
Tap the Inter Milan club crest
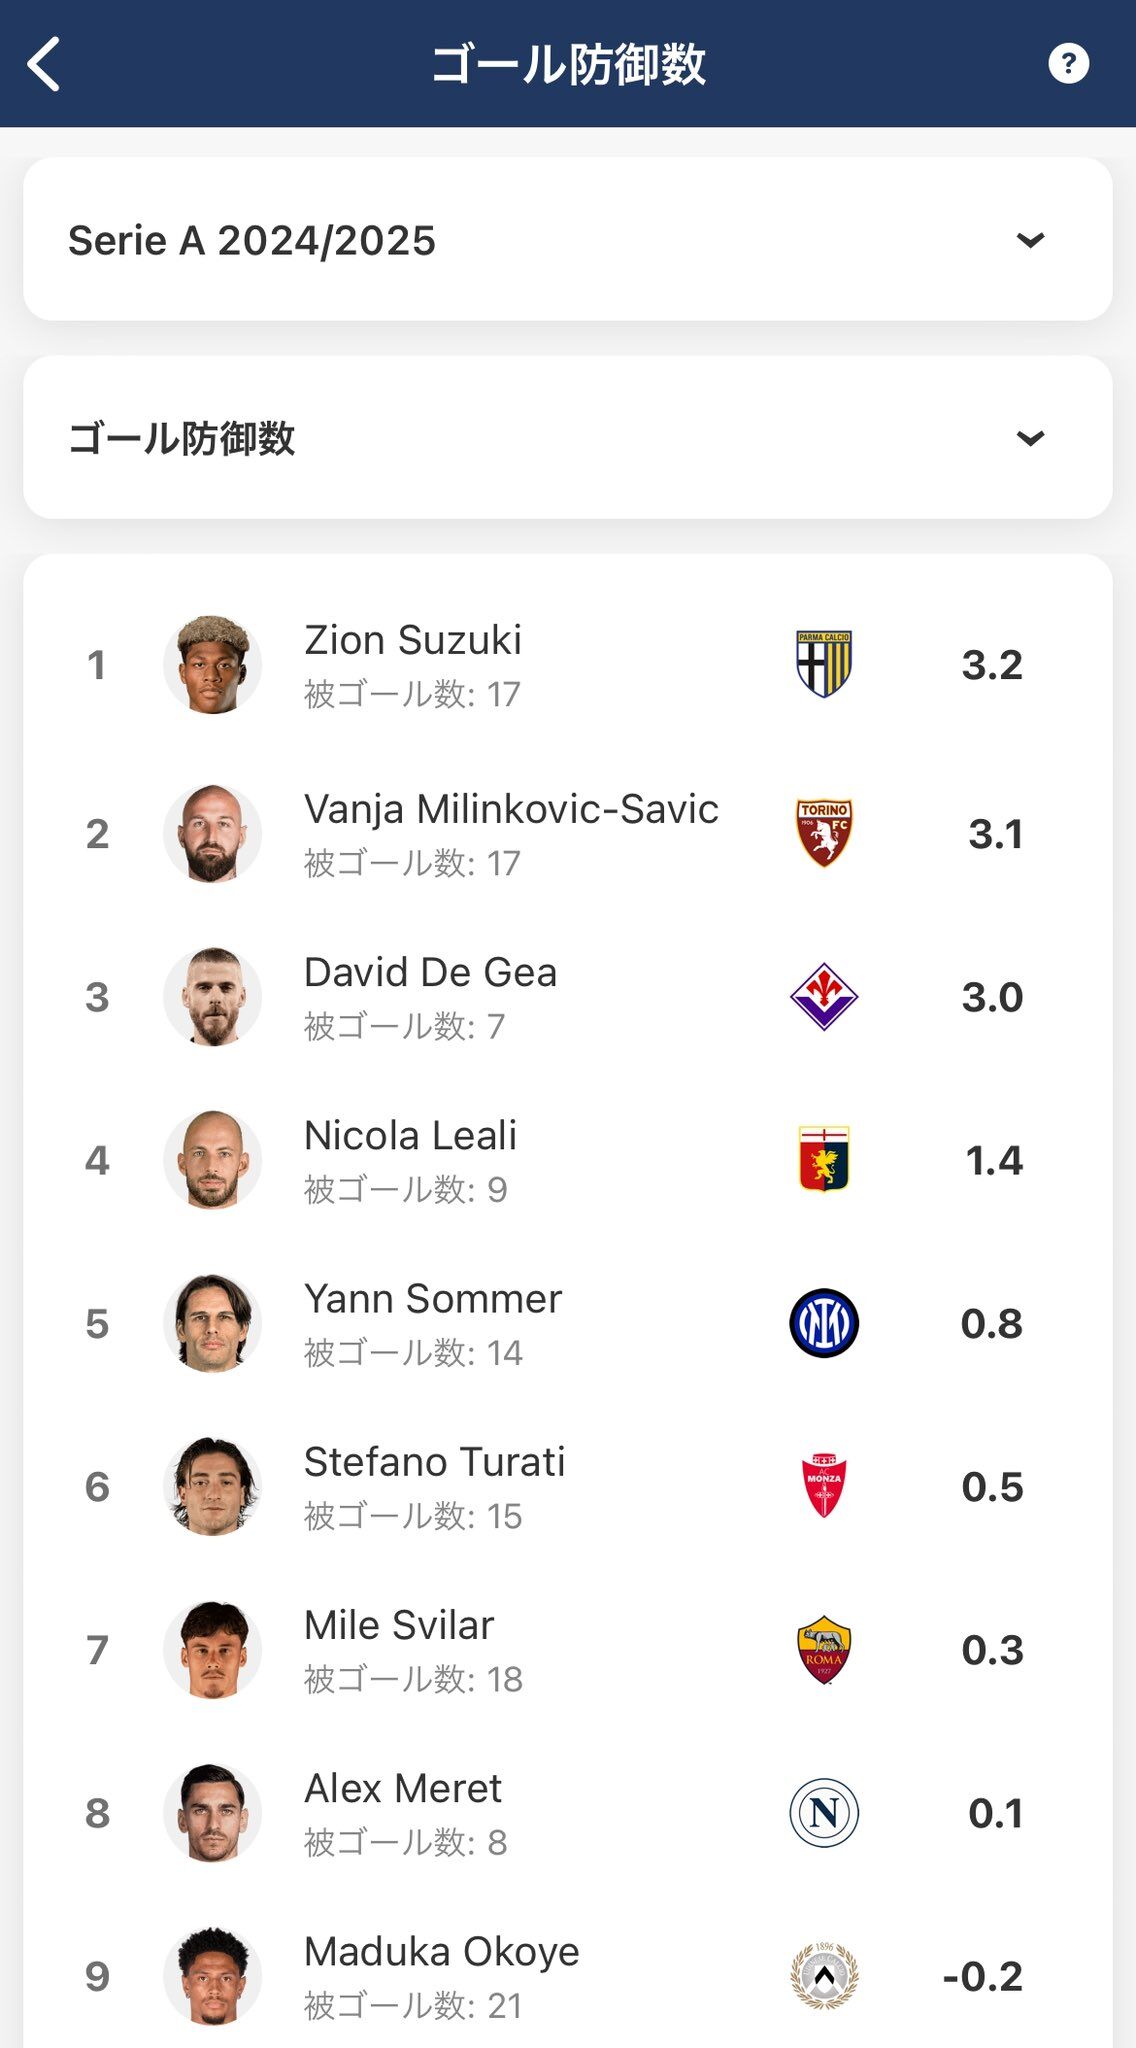(x=824, y=1323)
